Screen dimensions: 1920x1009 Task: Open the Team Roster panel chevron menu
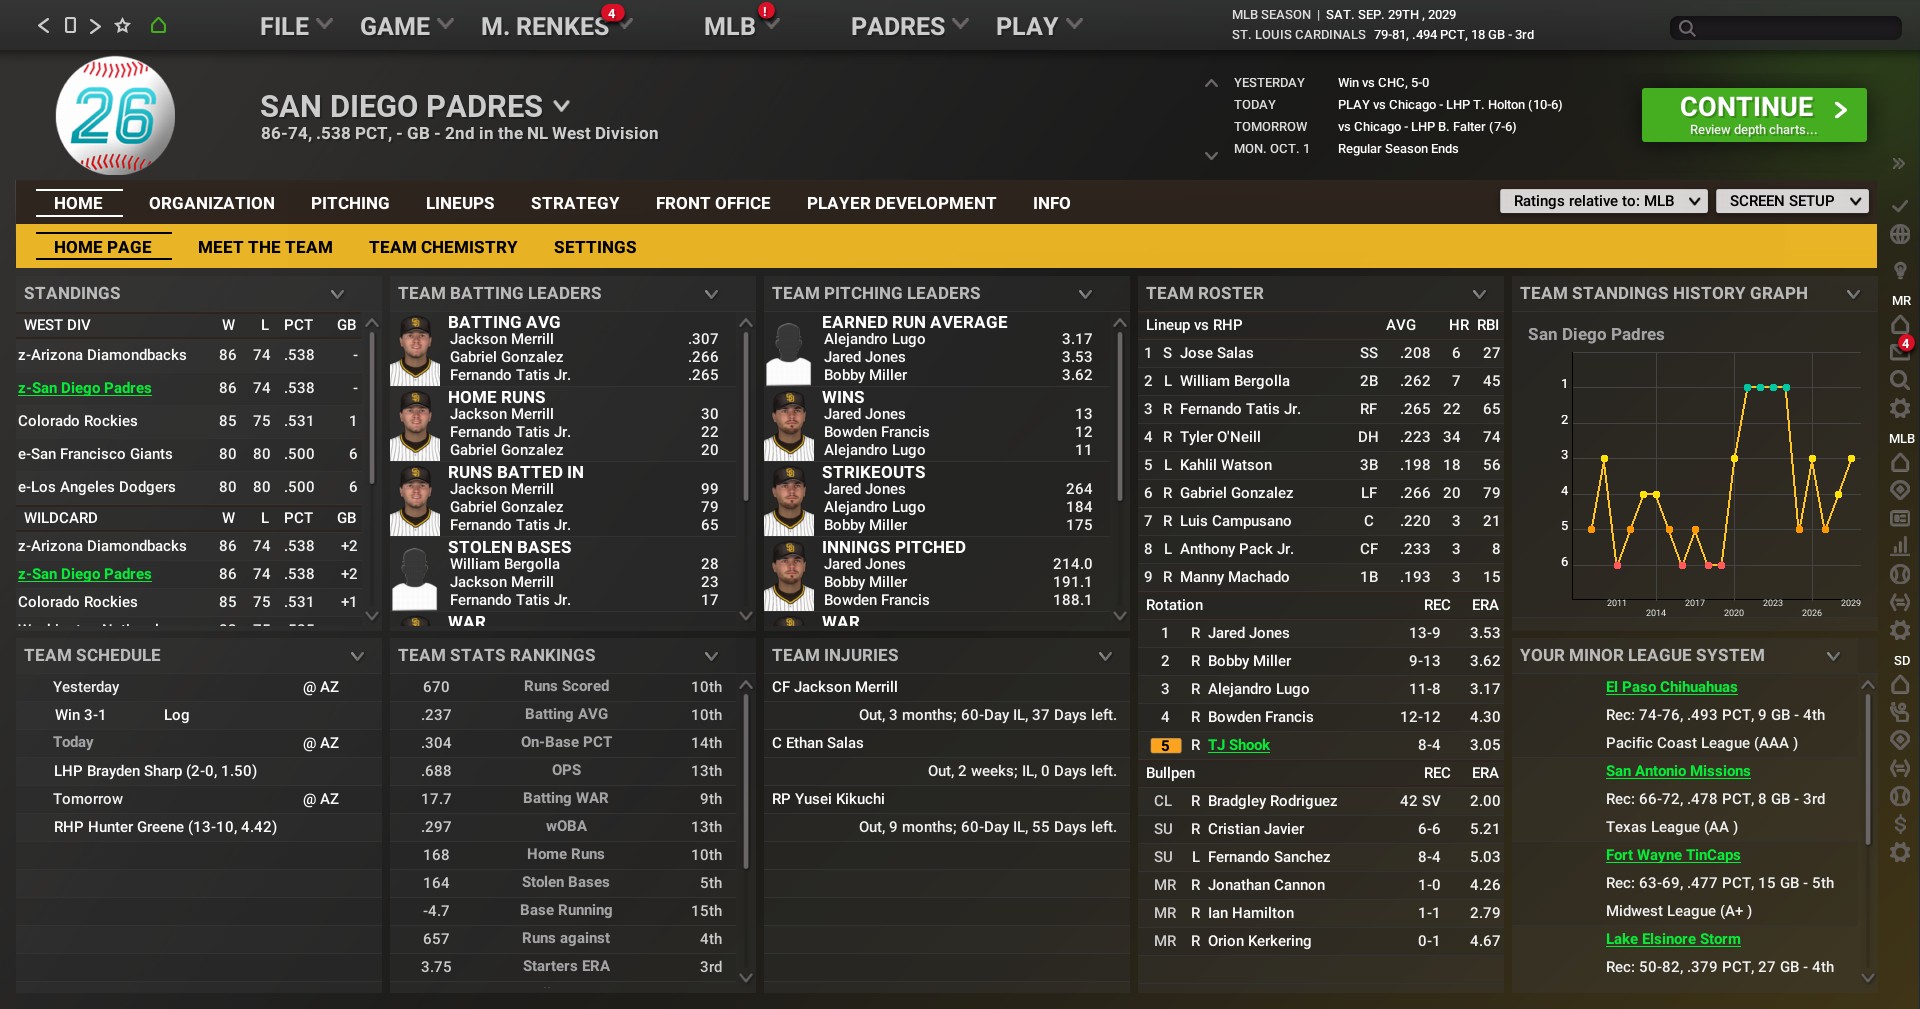coord(1478,294)
